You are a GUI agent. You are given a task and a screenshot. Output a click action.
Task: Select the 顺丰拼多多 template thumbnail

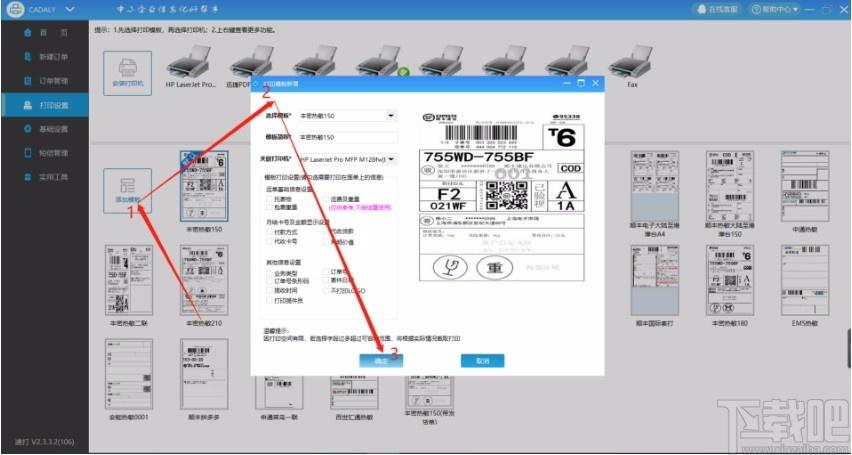tap(204, 374)
